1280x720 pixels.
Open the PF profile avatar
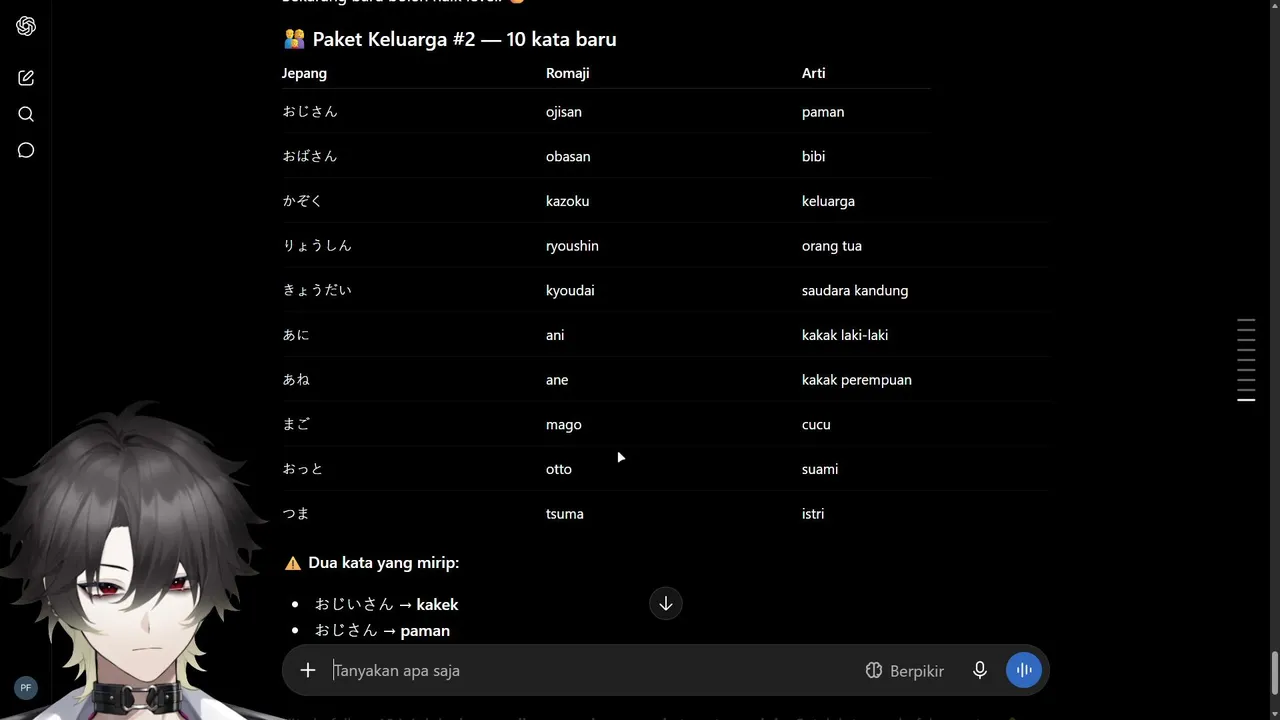[26, 688]
